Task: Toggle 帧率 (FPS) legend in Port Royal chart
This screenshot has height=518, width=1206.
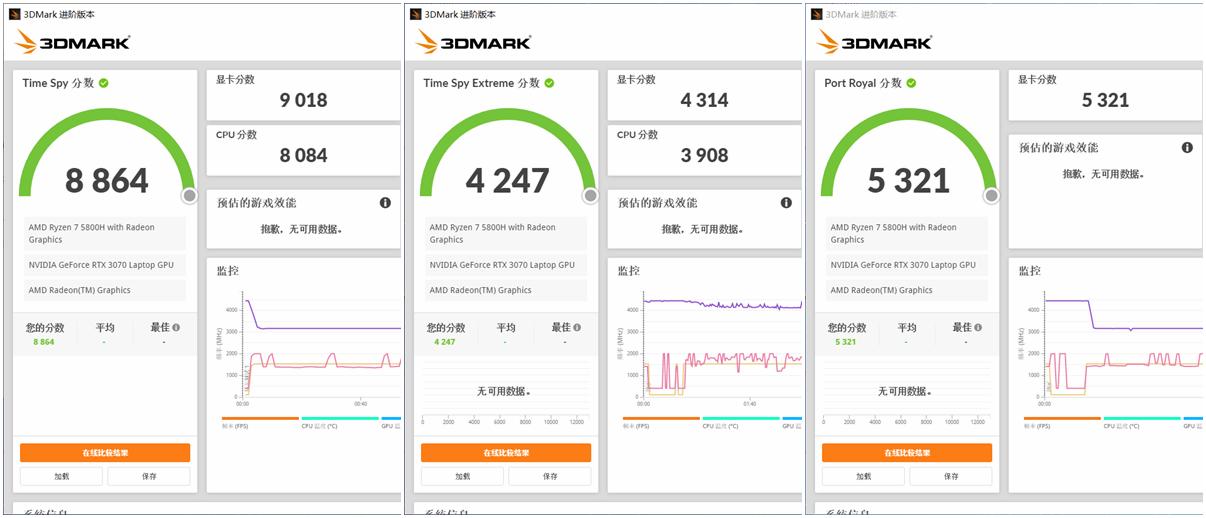Action: 1063,422
